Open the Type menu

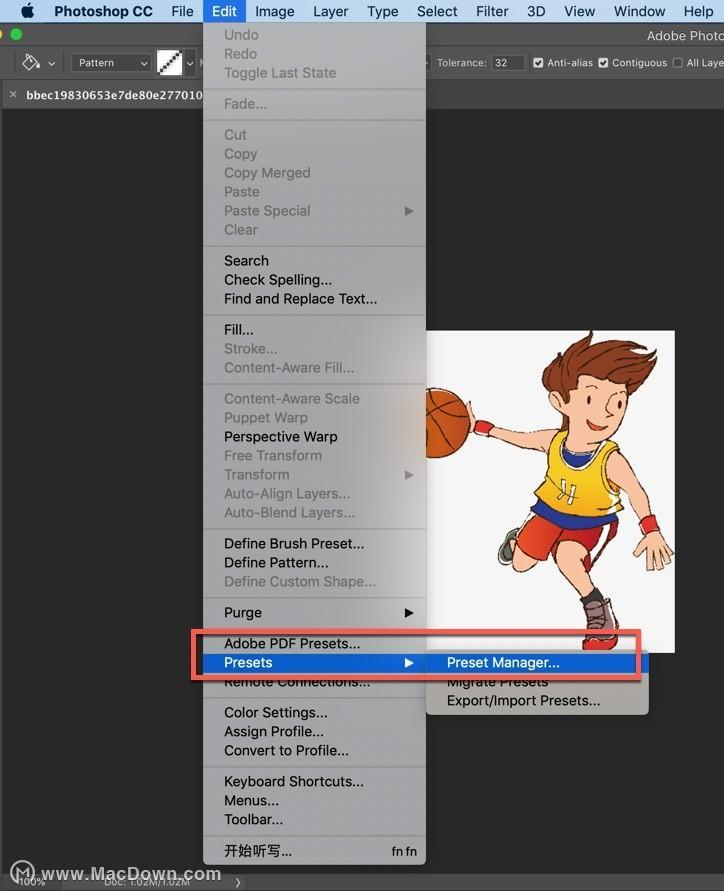pyautogui.click(x=382, y=11)
